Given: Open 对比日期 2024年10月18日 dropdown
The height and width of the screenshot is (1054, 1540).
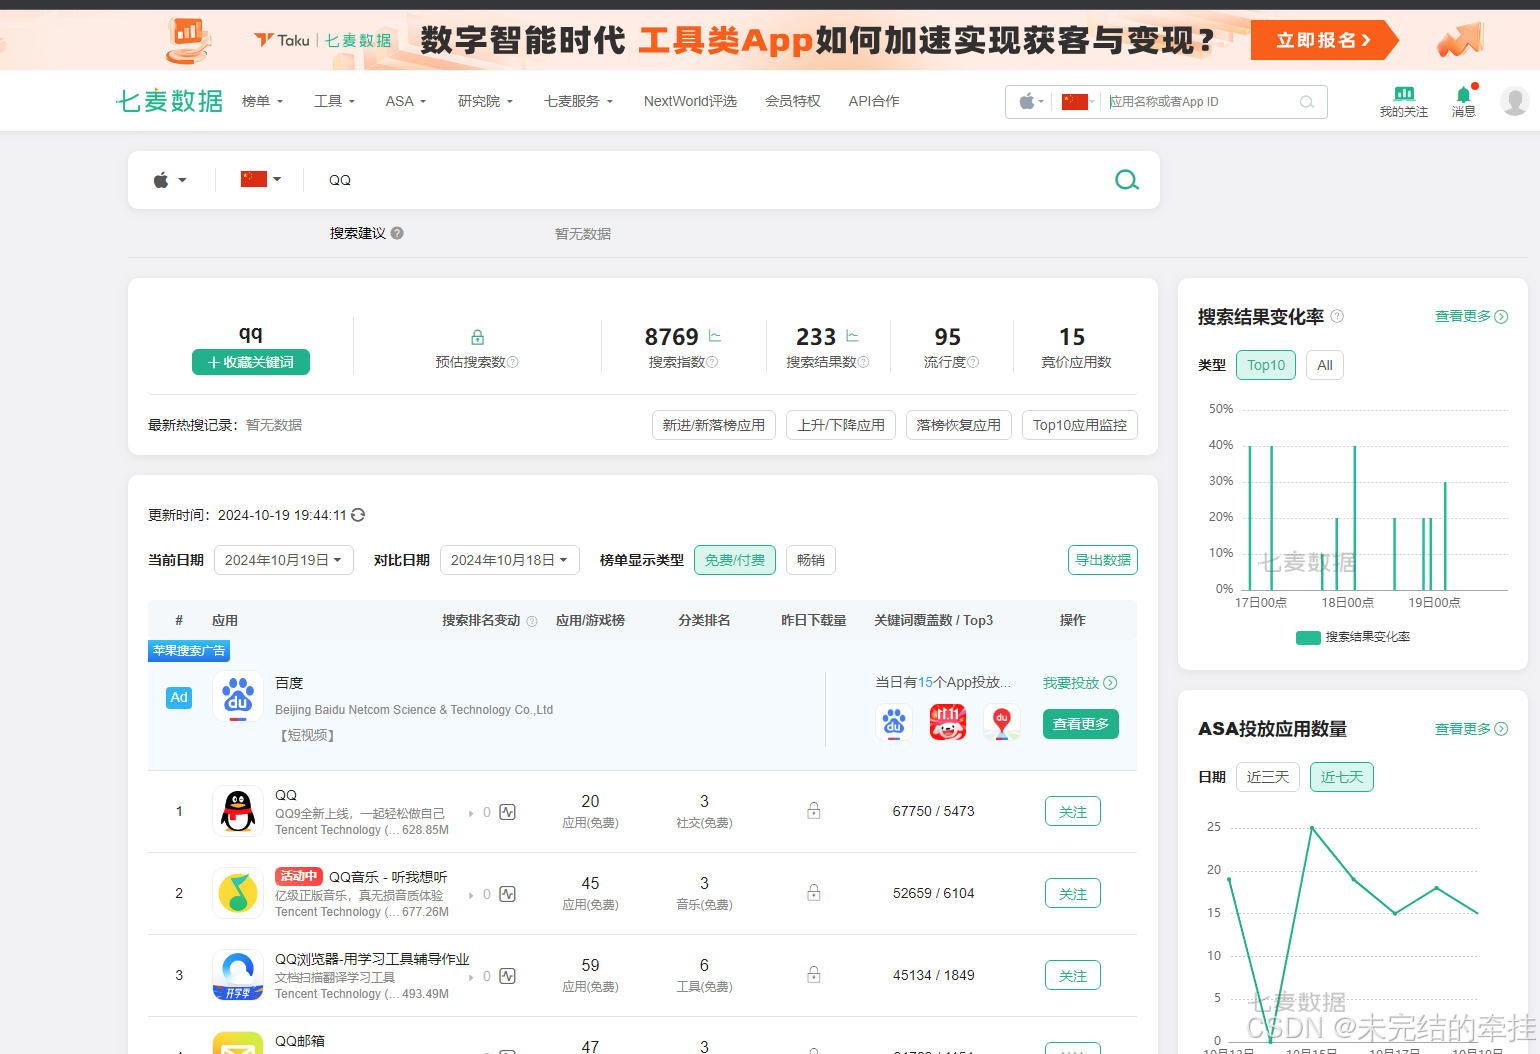Looking at the screenshot, I should pyautogui.click(x=510, y=560).
